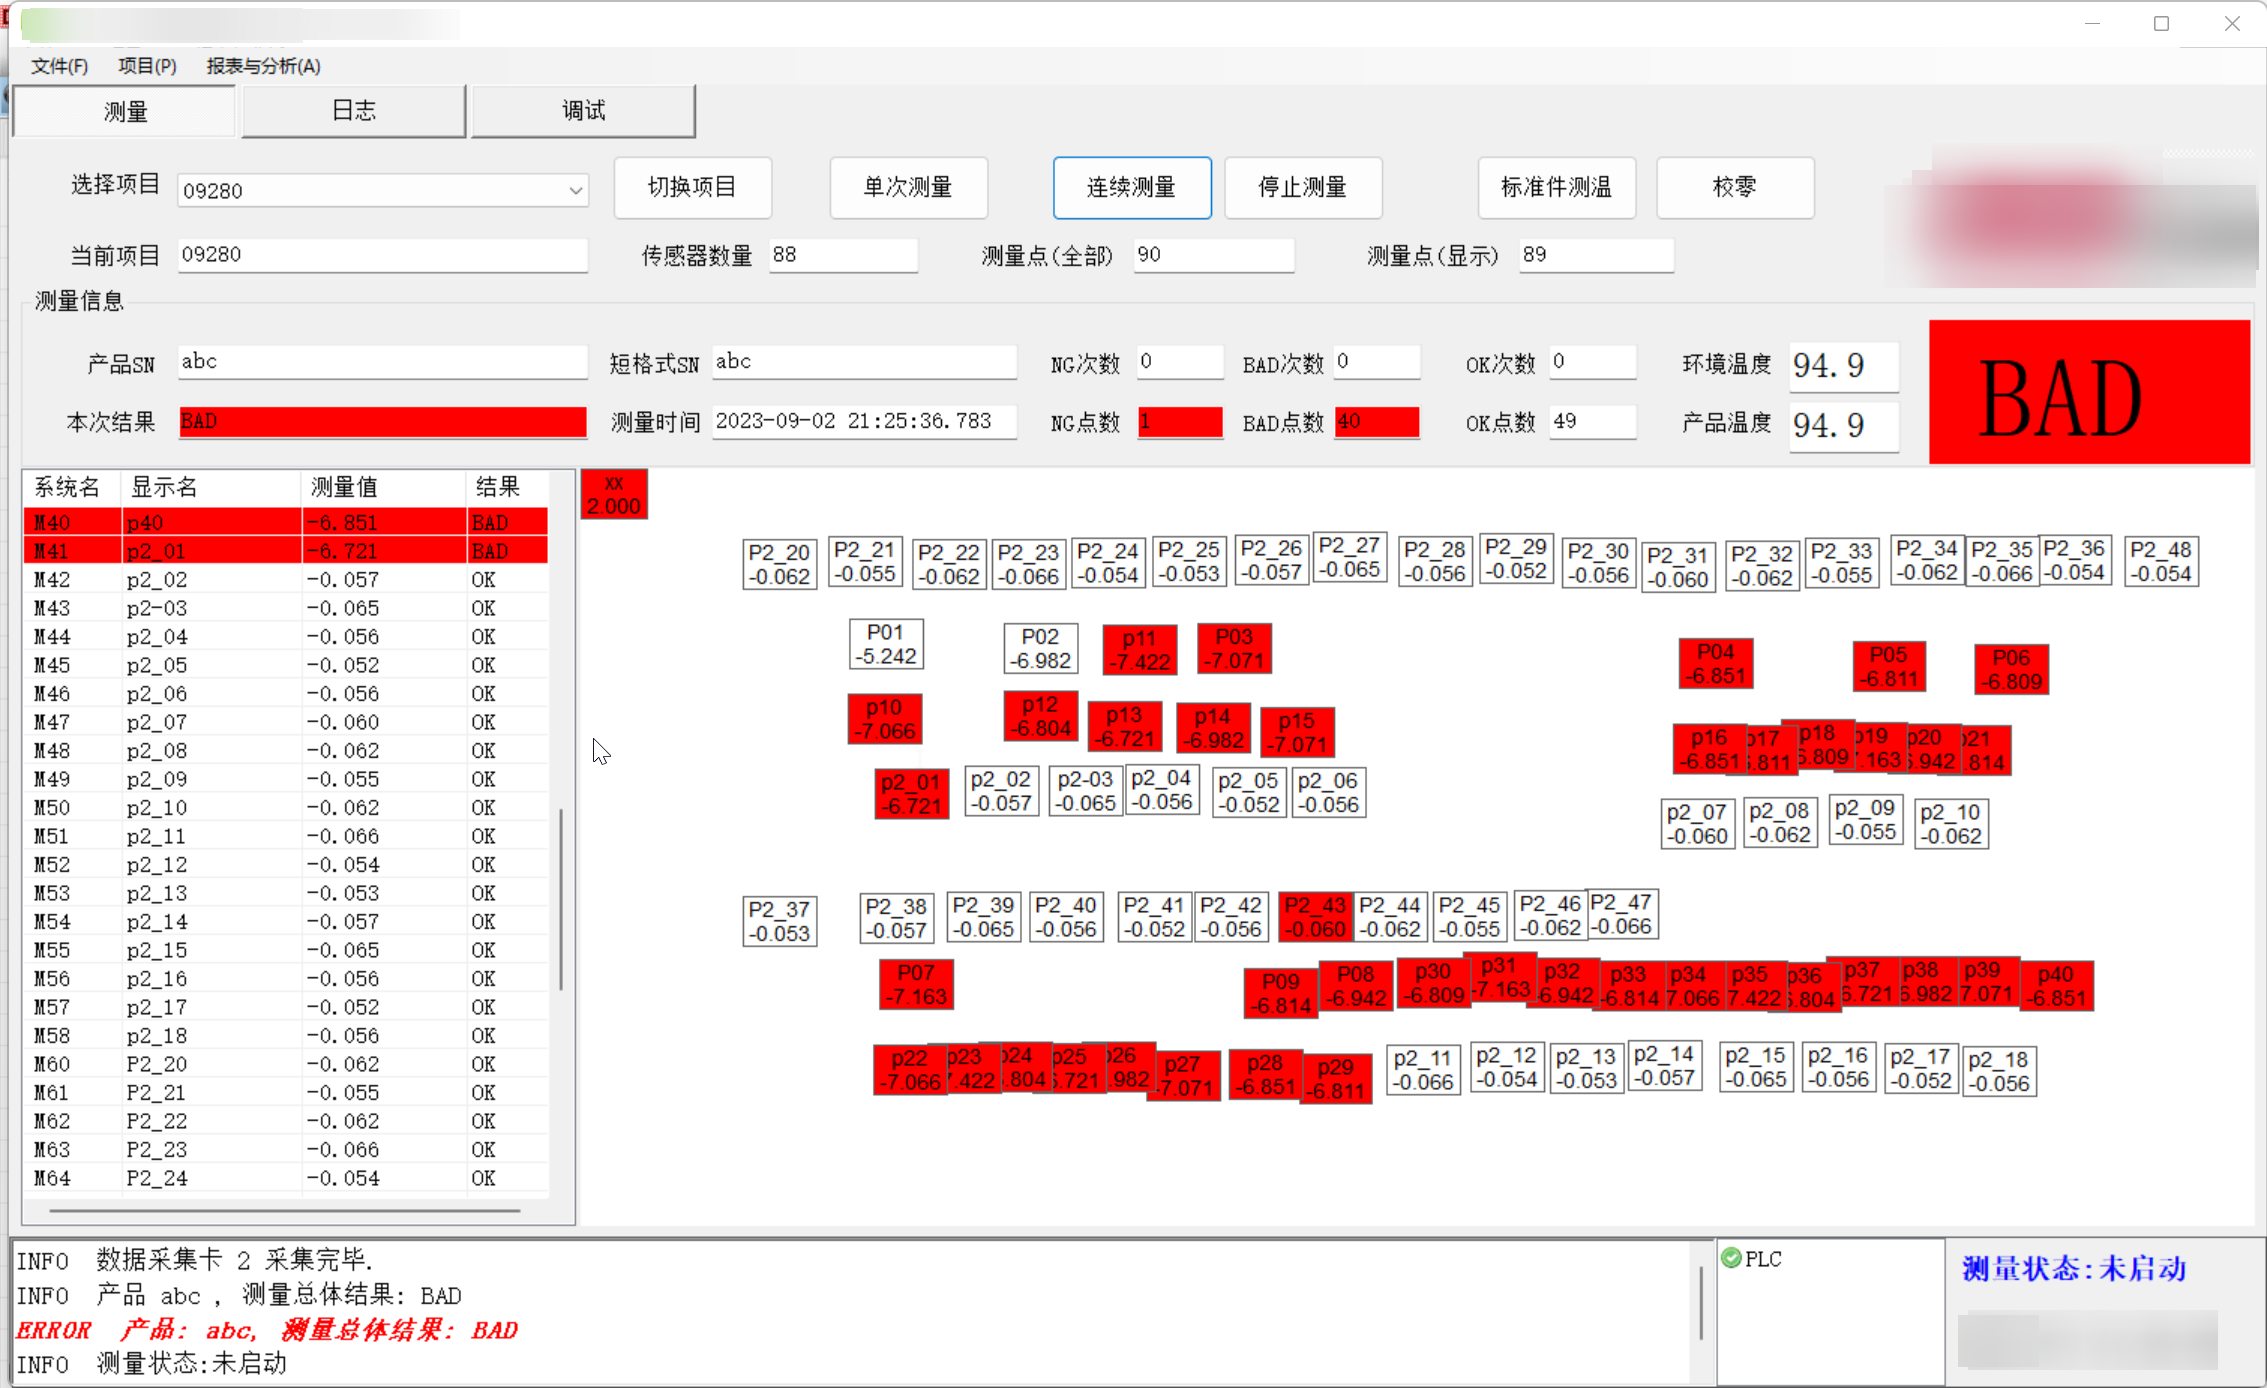The image size is (2267, 1388).
Task: Click the 产品SN input field
Action: pos(381,362)
